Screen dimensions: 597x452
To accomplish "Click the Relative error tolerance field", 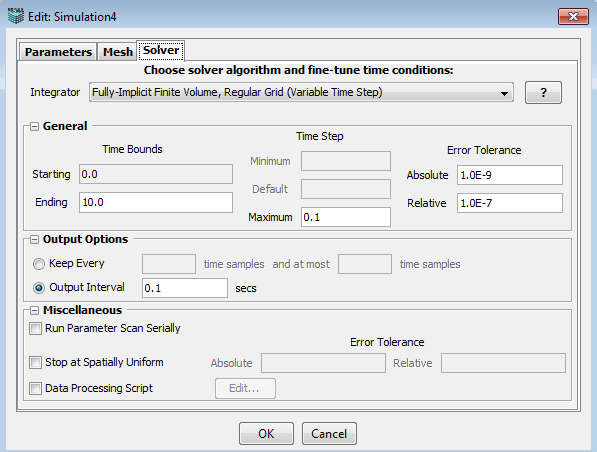I will (509, 203).
